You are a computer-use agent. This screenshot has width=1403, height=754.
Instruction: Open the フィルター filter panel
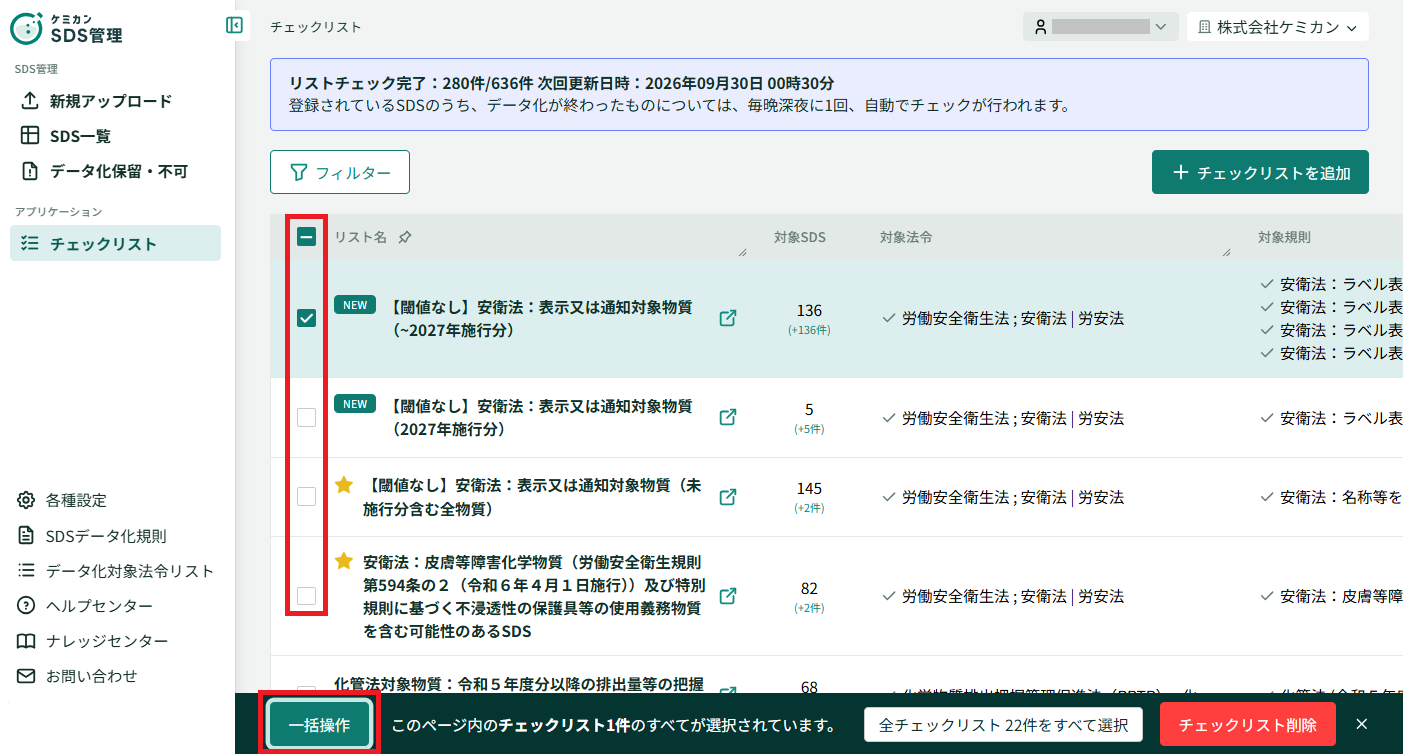pyautogui.click(x=340, y=172)
